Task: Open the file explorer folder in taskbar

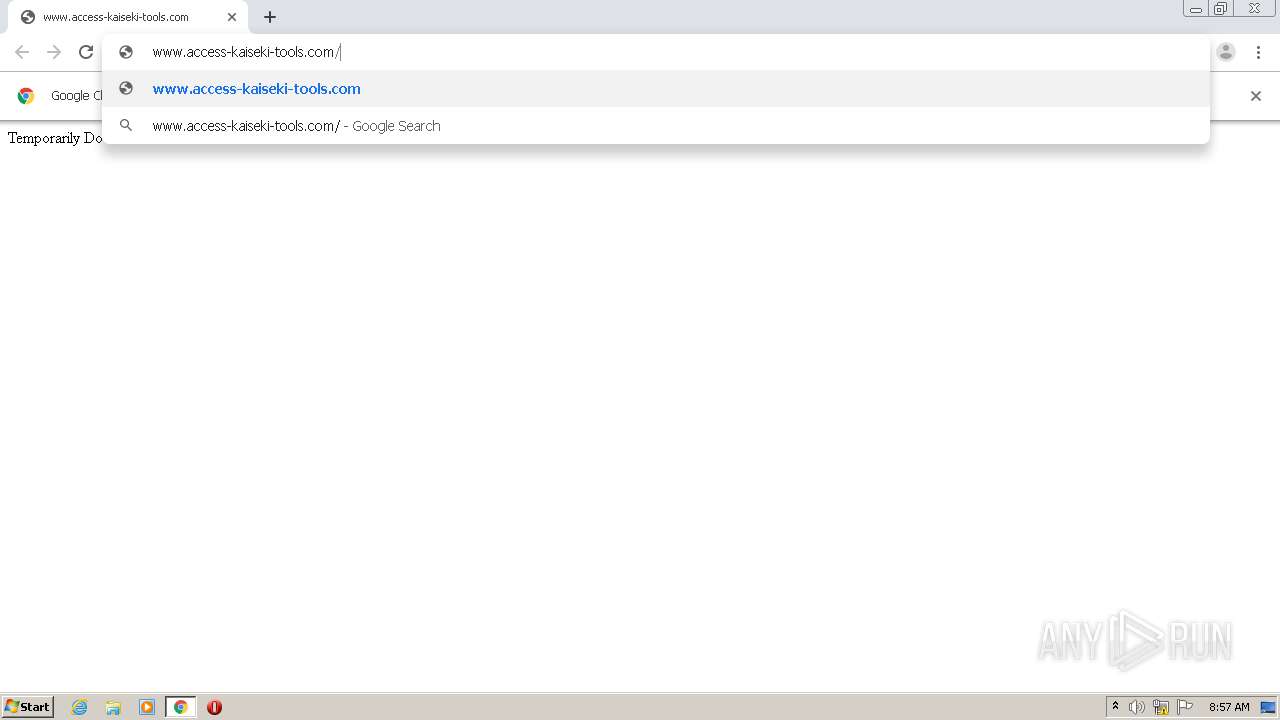Action: coord(113,707)
